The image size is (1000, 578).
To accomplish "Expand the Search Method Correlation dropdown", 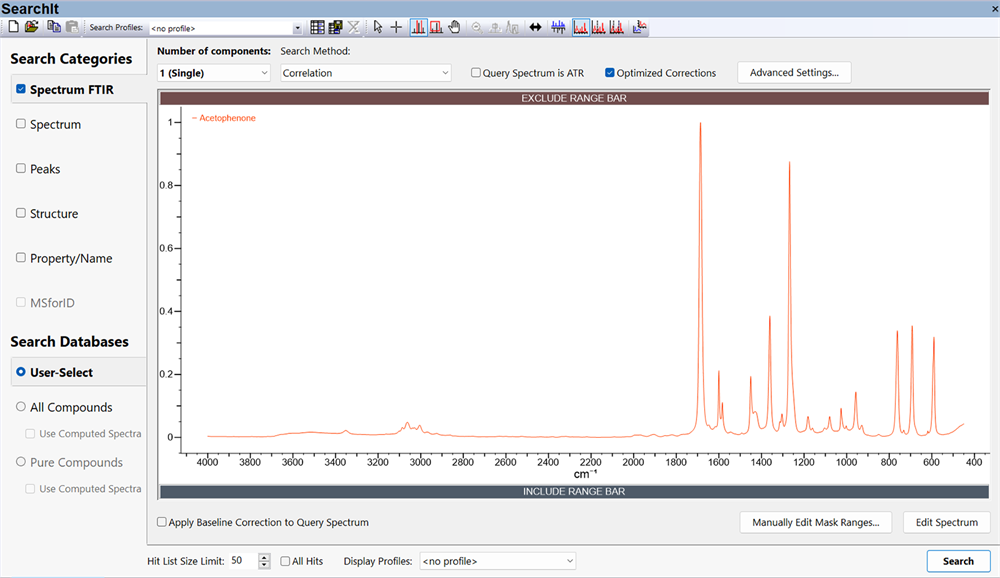I will click(366, 73).
